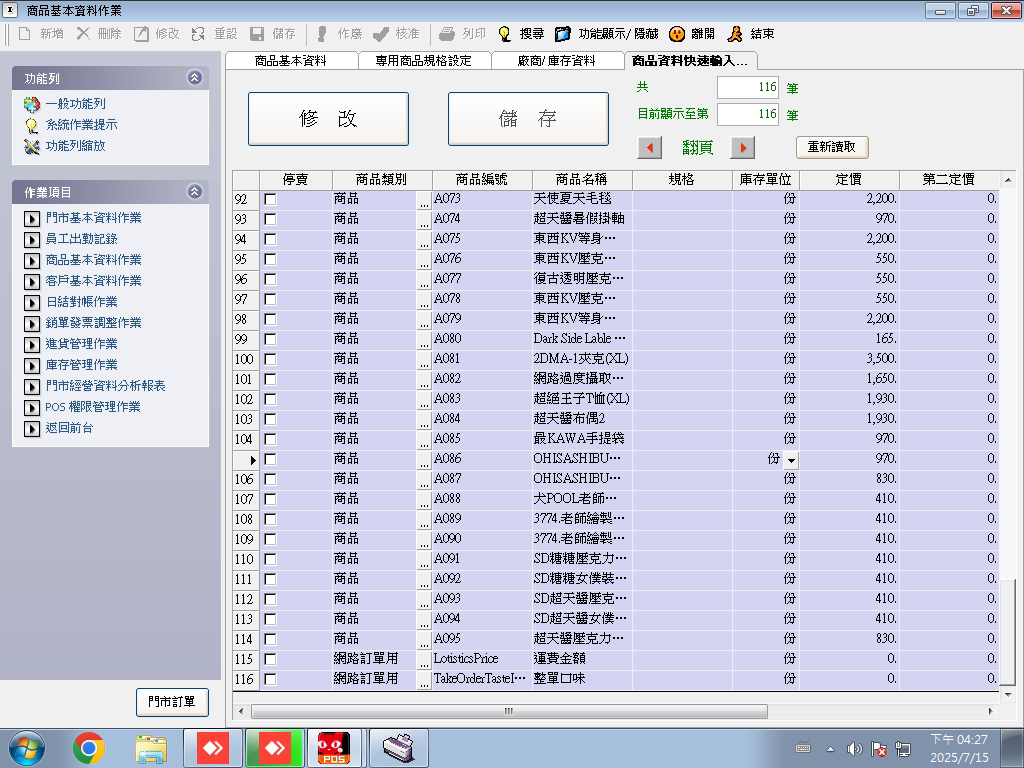1024x768 pixels.
Task: Tick 停賣 checkbox for LotisticsPrice row
Action: [270, 659]
